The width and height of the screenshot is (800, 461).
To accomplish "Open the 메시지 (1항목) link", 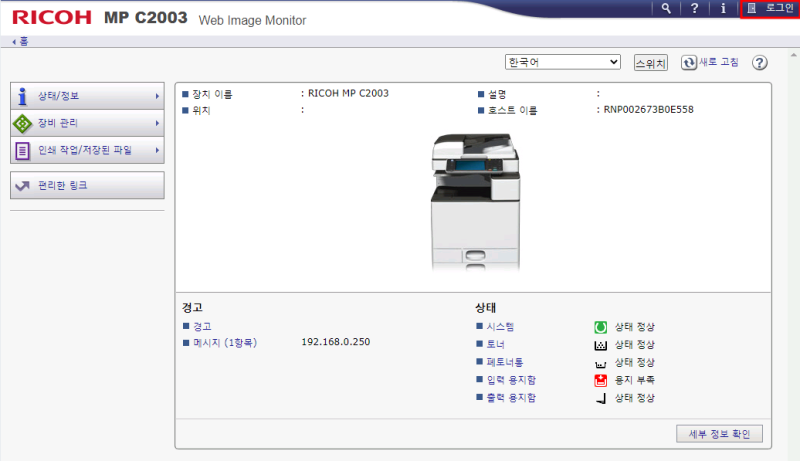I will coord(225,343).
